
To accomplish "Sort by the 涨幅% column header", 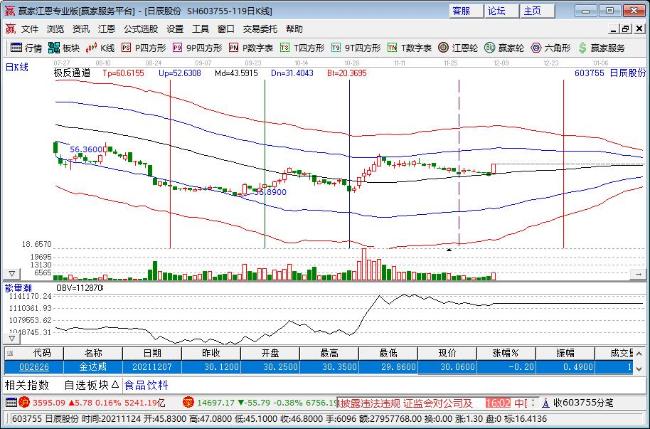I will (506, 353).
